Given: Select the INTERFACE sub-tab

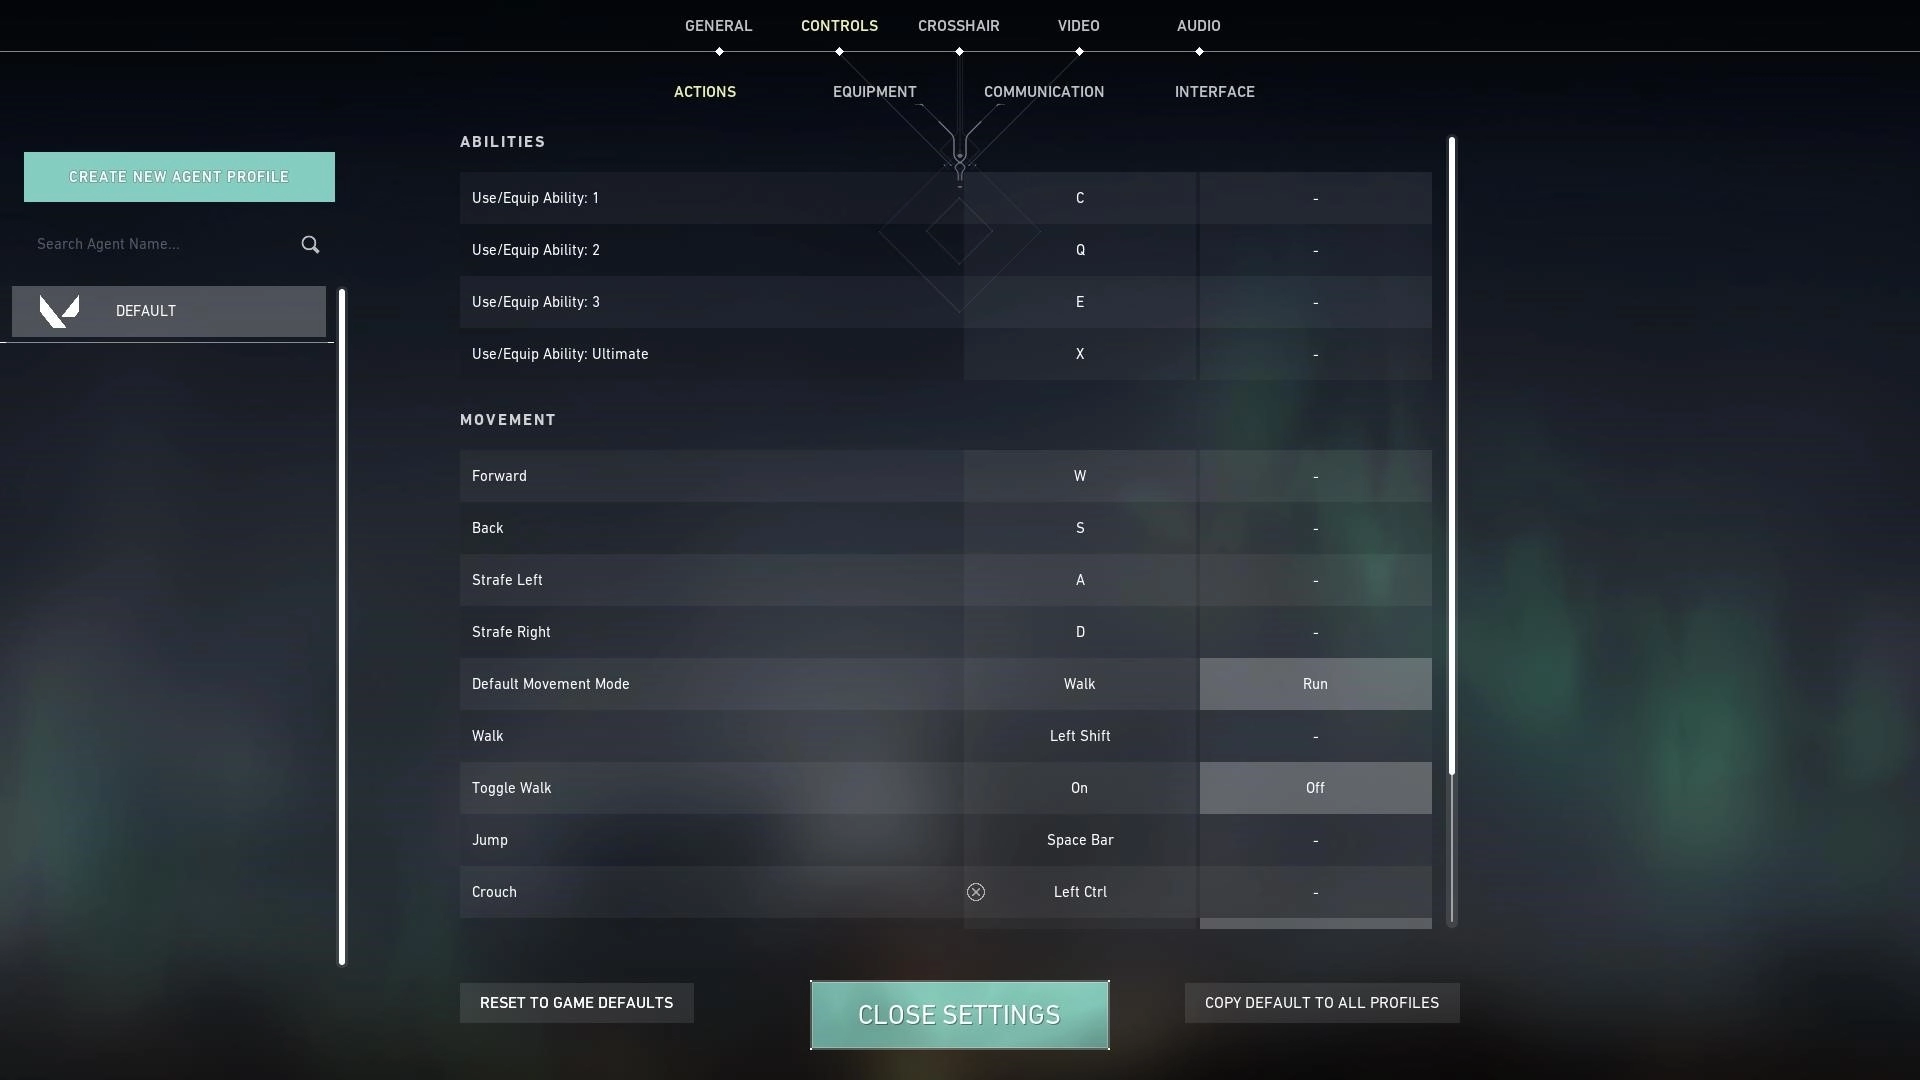Looking at the screenshot, I should click(1215, 91).
